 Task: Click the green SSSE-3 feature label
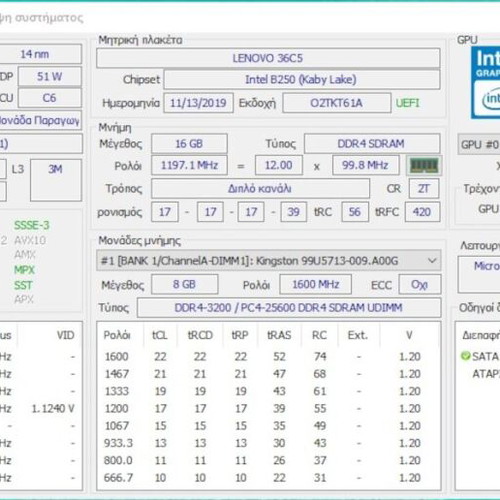coord(32,225)
